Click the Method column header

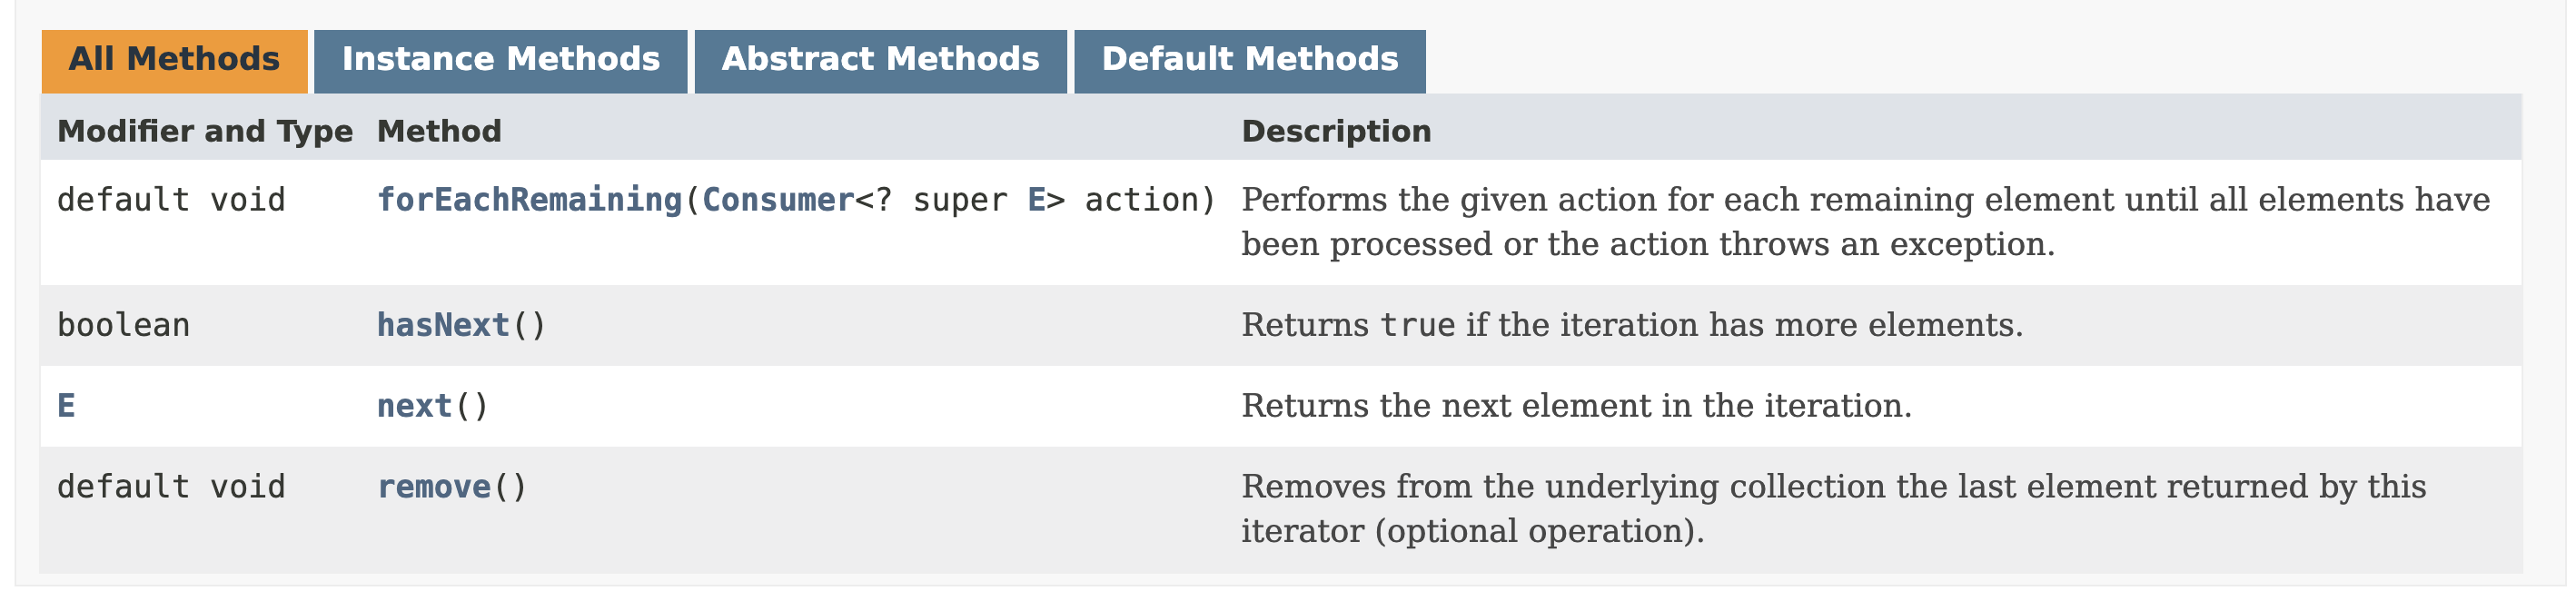point(438,130)
